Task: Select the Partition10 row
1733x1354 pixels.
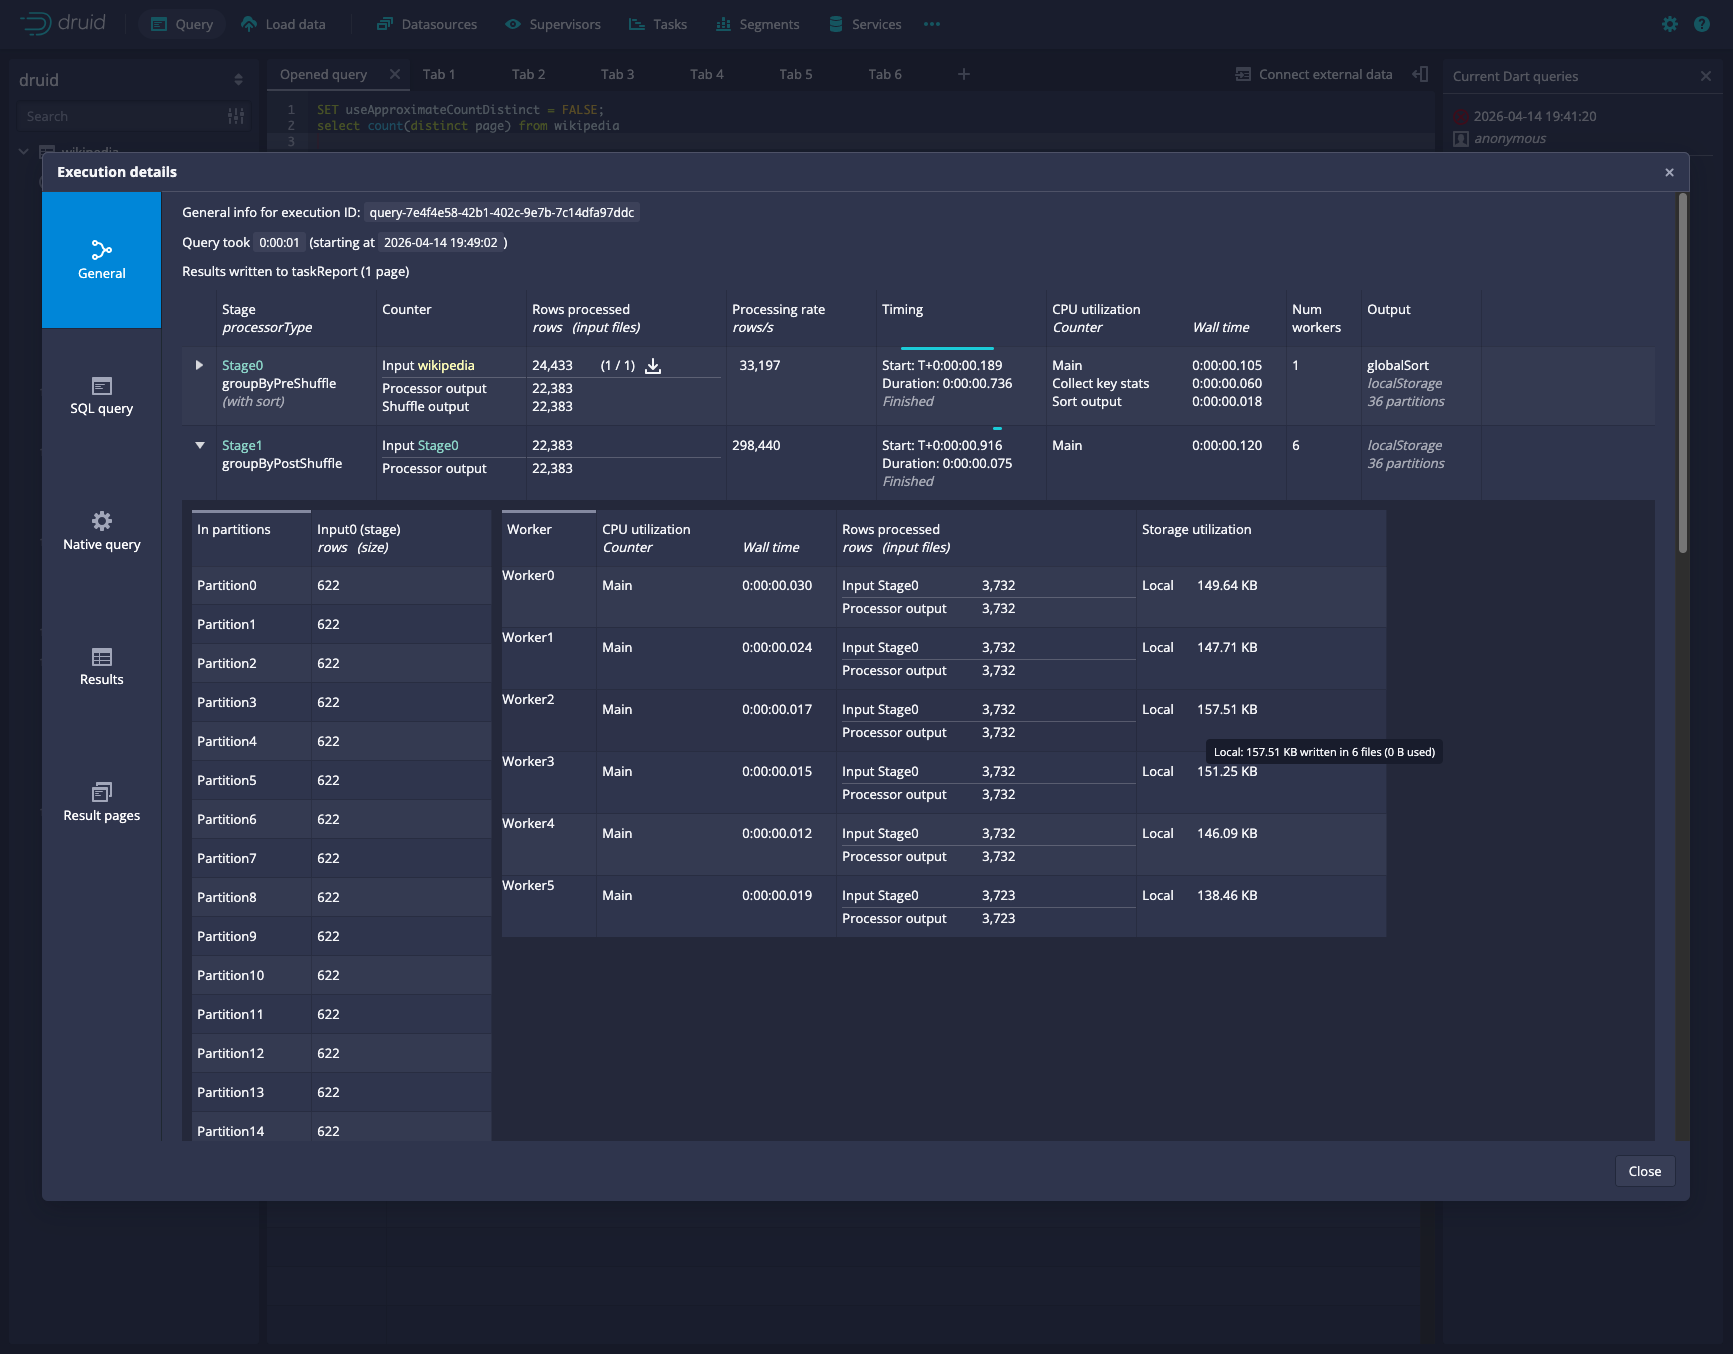Action: (341, 975)
